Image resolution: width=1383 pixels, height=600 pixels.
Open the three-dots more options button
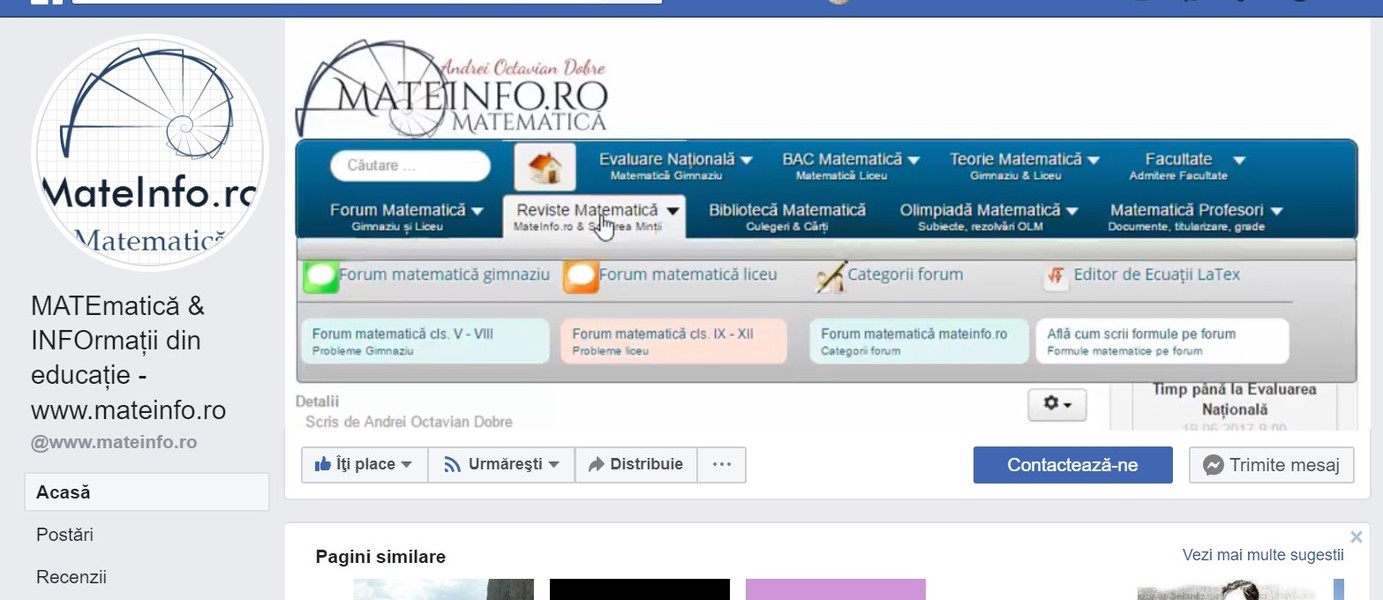721,464
